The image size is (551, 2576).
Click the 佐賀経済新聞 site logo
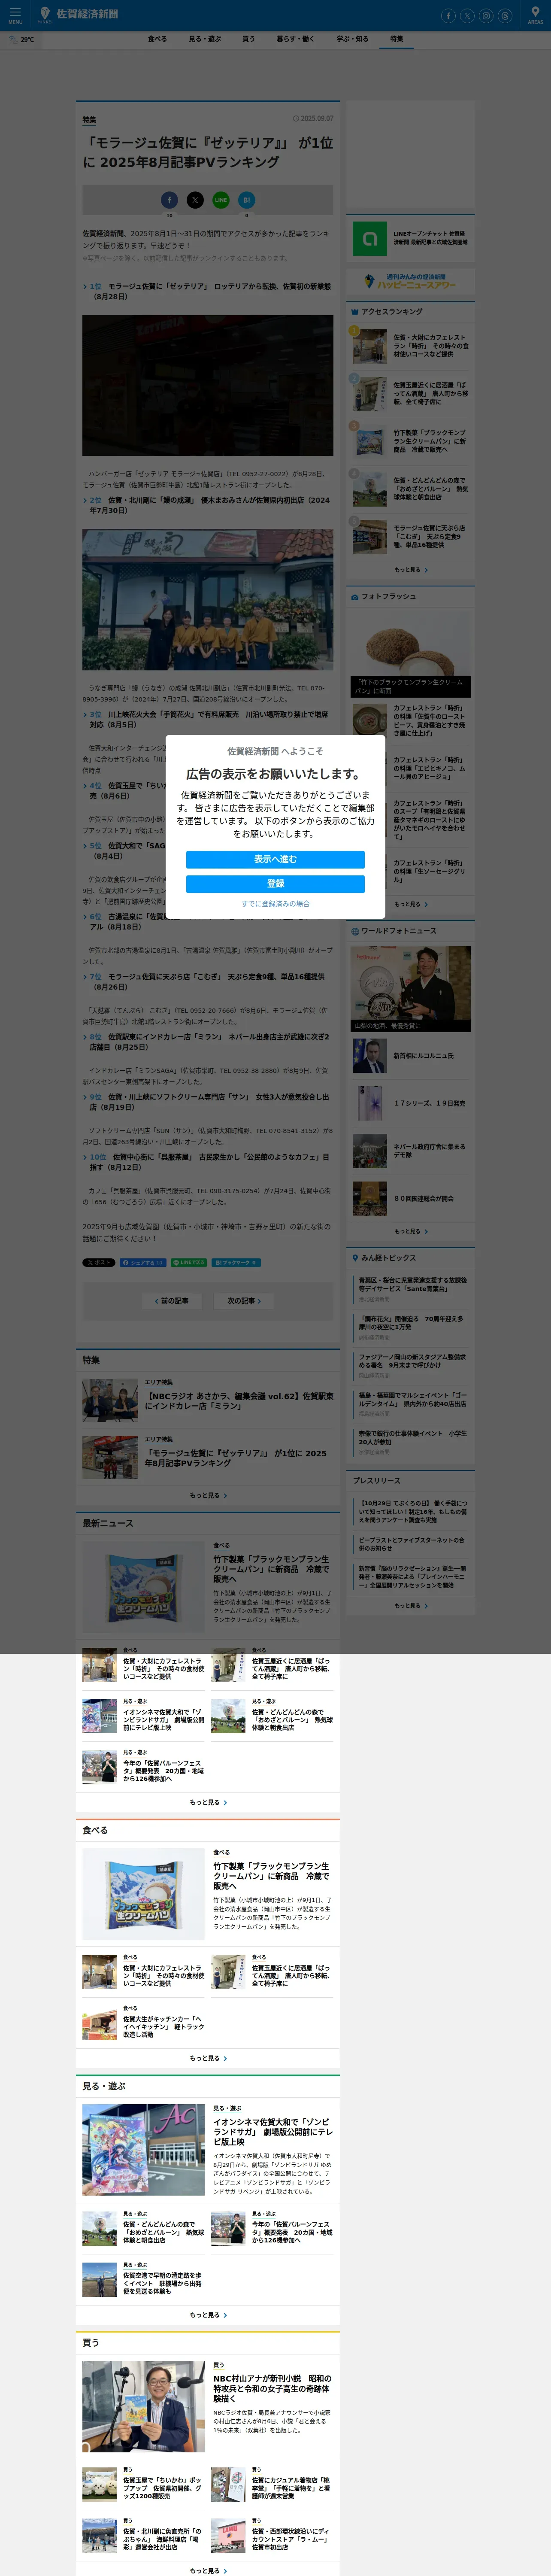(x=78, y=14)
